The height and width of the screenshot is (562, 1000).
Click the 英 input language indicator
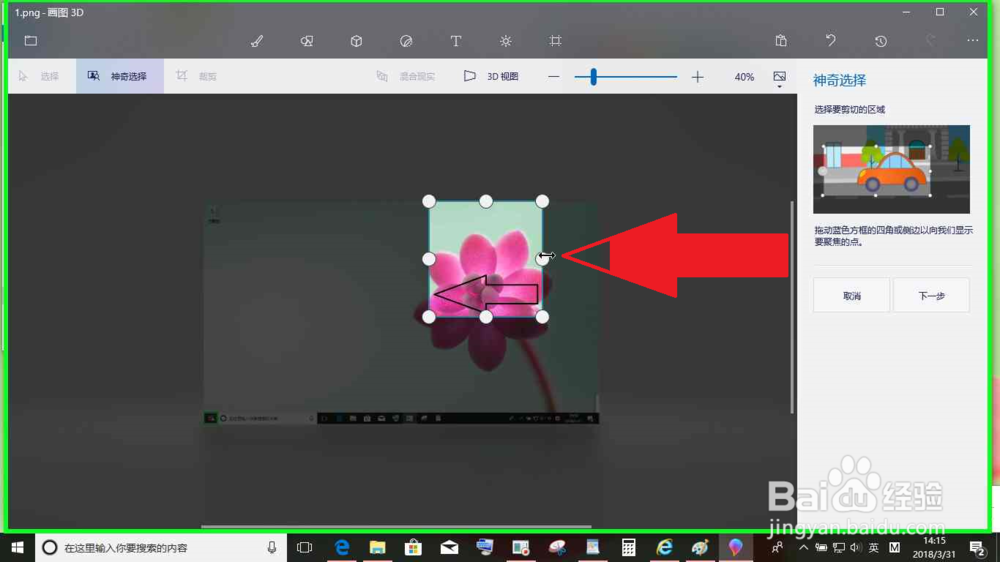pyautogui.click(x=874, y=547)
